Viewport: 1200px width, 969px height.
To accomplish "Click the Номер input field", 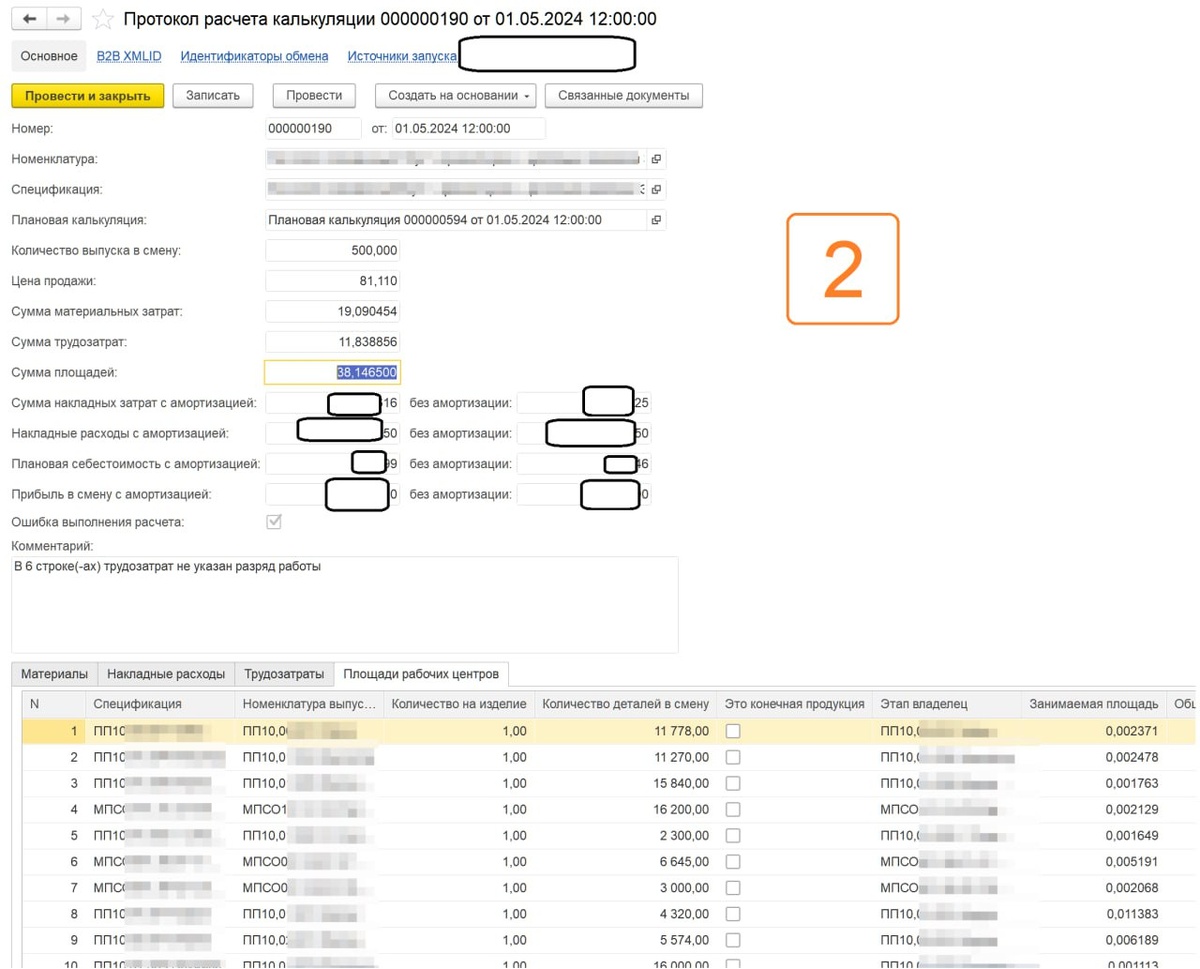I will pos(313,128).
